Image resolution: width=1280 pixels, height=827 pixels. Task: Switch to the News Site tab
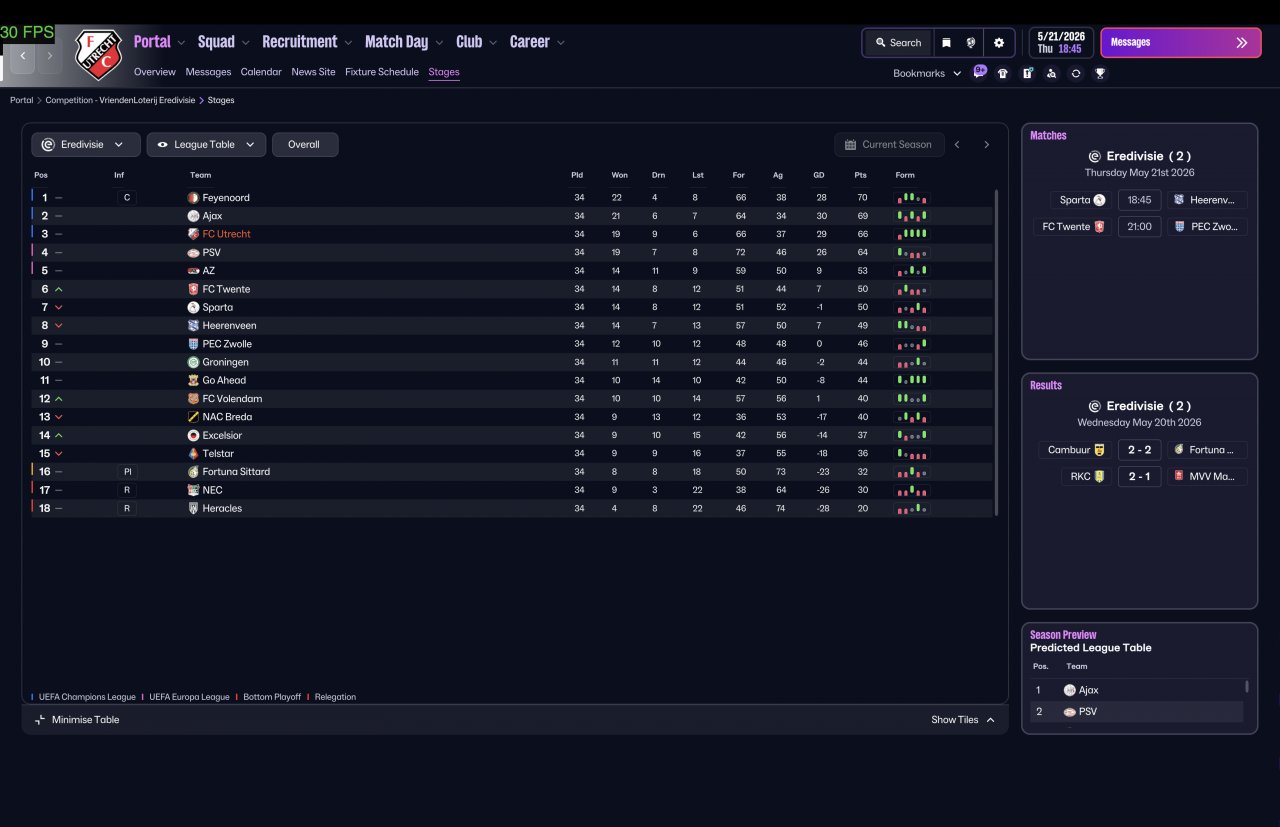[x=313, y=72]
